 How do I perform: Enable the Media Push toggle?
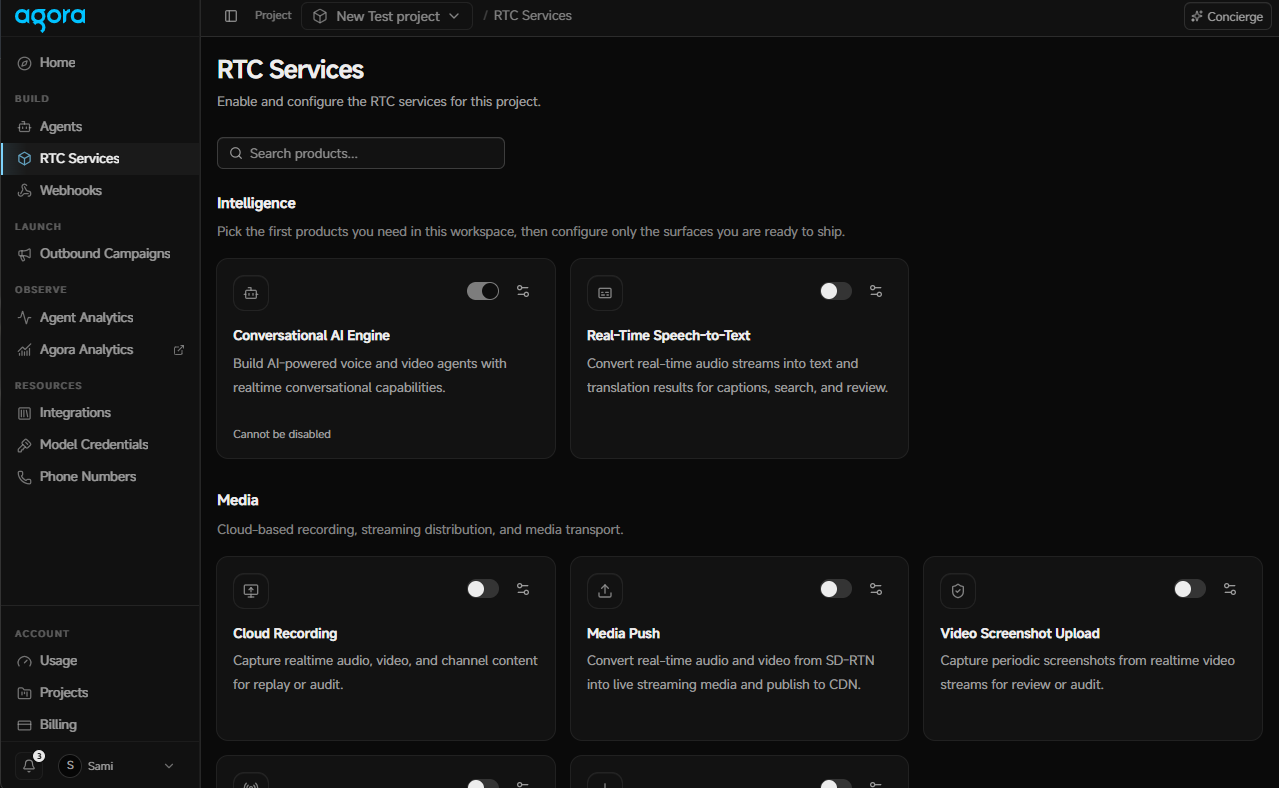pos(836,589)
